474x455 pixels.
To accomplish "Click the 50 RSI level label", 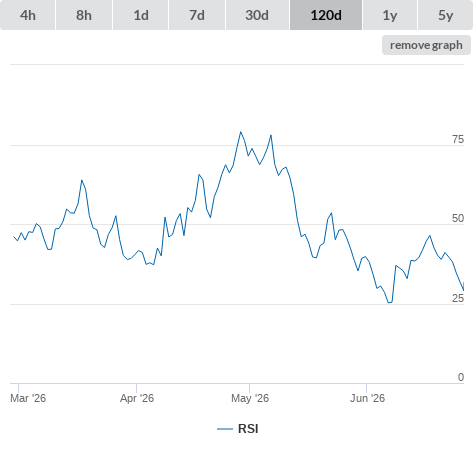I will [x=458, y=218].
